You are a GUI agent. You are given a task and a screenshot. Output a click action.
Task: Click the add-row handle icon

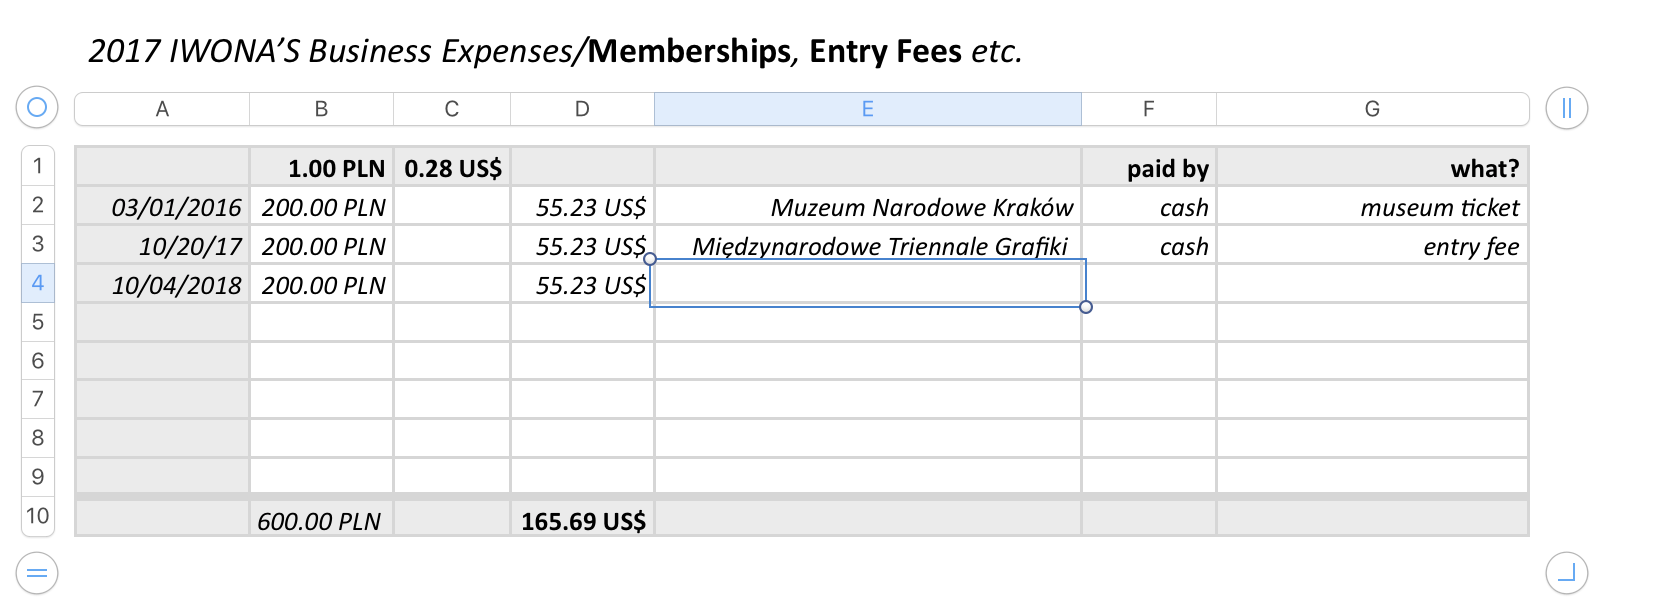click(37, 573)
